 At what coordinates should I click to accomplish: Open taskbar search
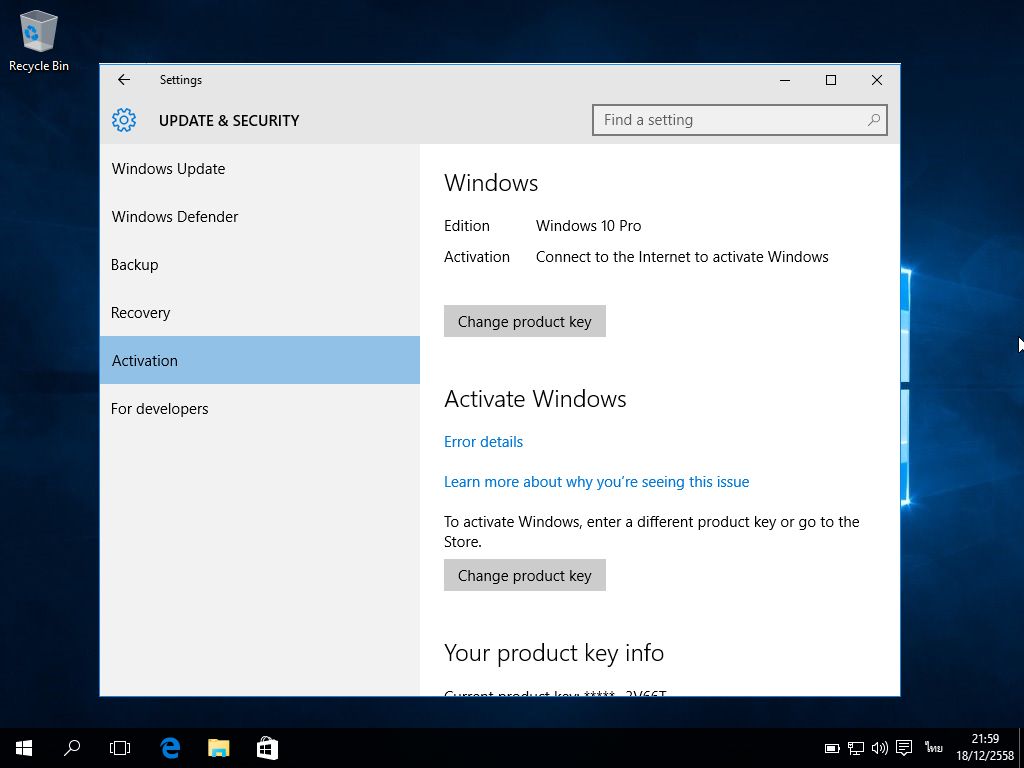click(x=72, y=748)
